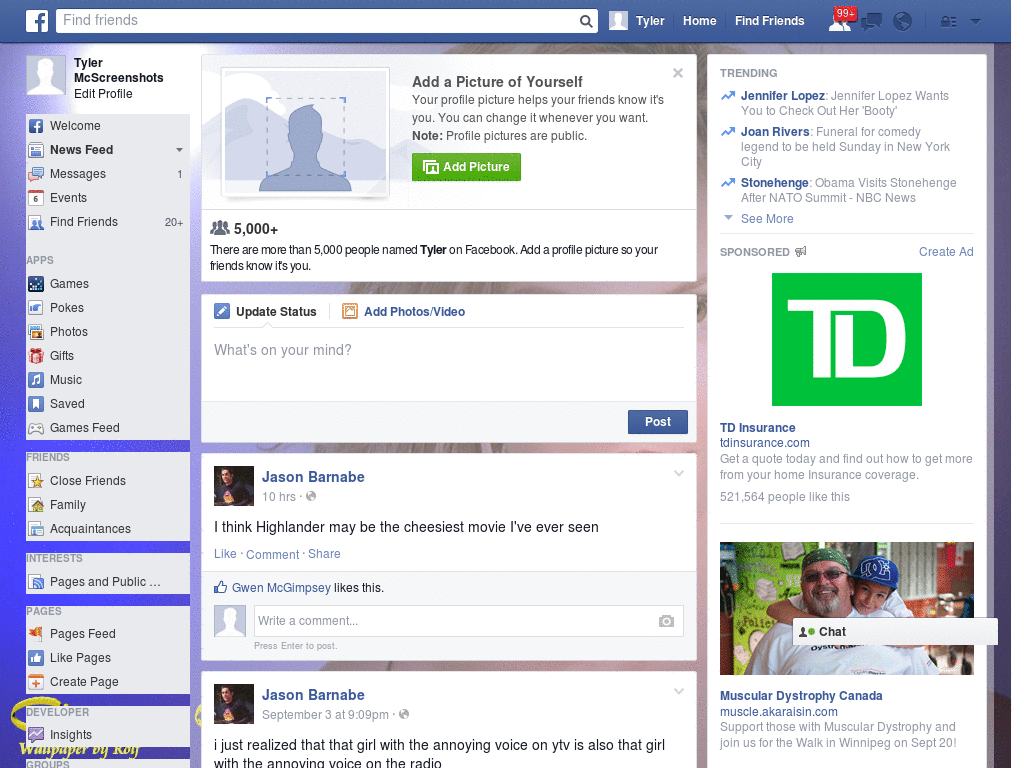The width and height of the screenshot is (1024, 768).
Task: Open privacy shortcuts lock icon
Action: tap(948, 22)
